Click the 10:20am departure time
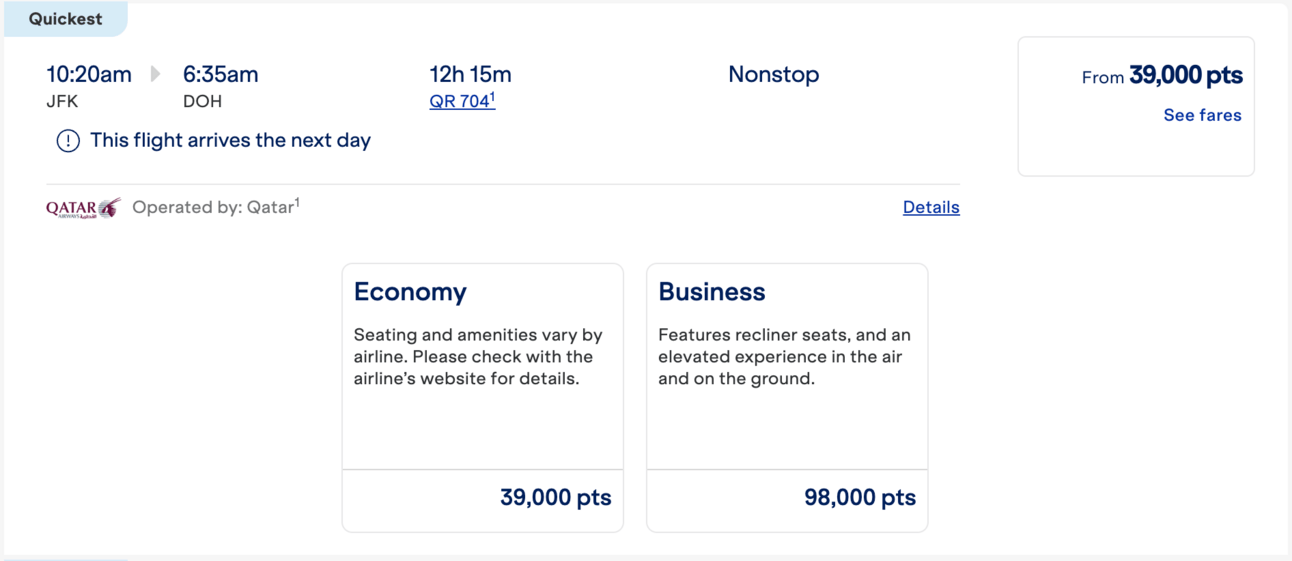 click(x=89, y=74)
